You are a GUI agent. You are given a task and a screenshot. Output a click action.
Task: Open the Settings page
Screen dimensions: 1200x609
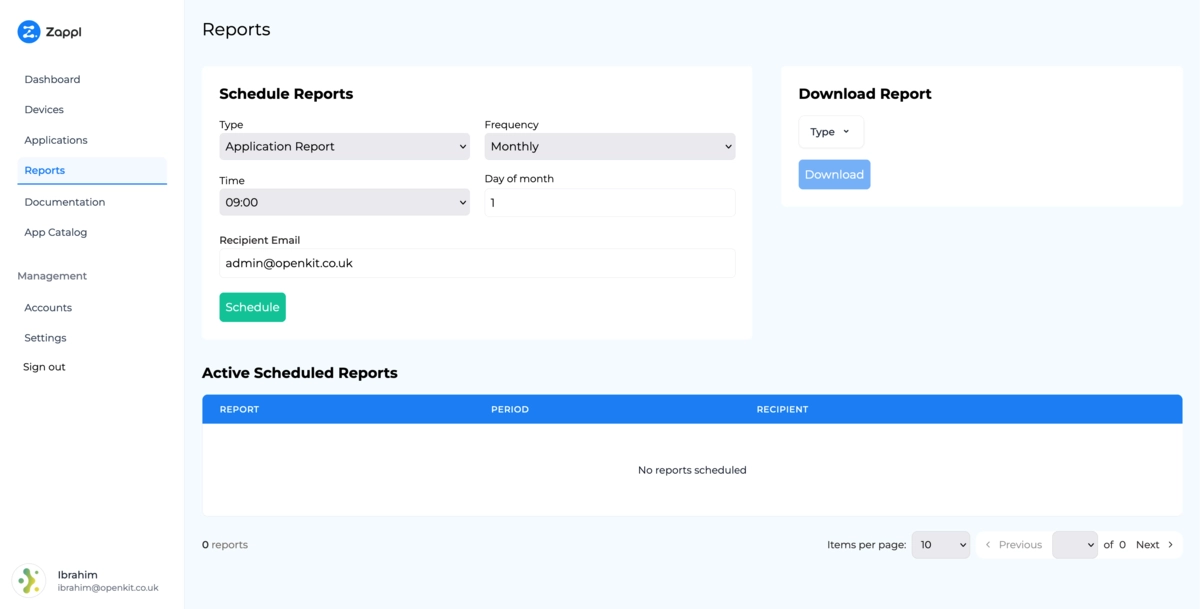click(45, 337)
